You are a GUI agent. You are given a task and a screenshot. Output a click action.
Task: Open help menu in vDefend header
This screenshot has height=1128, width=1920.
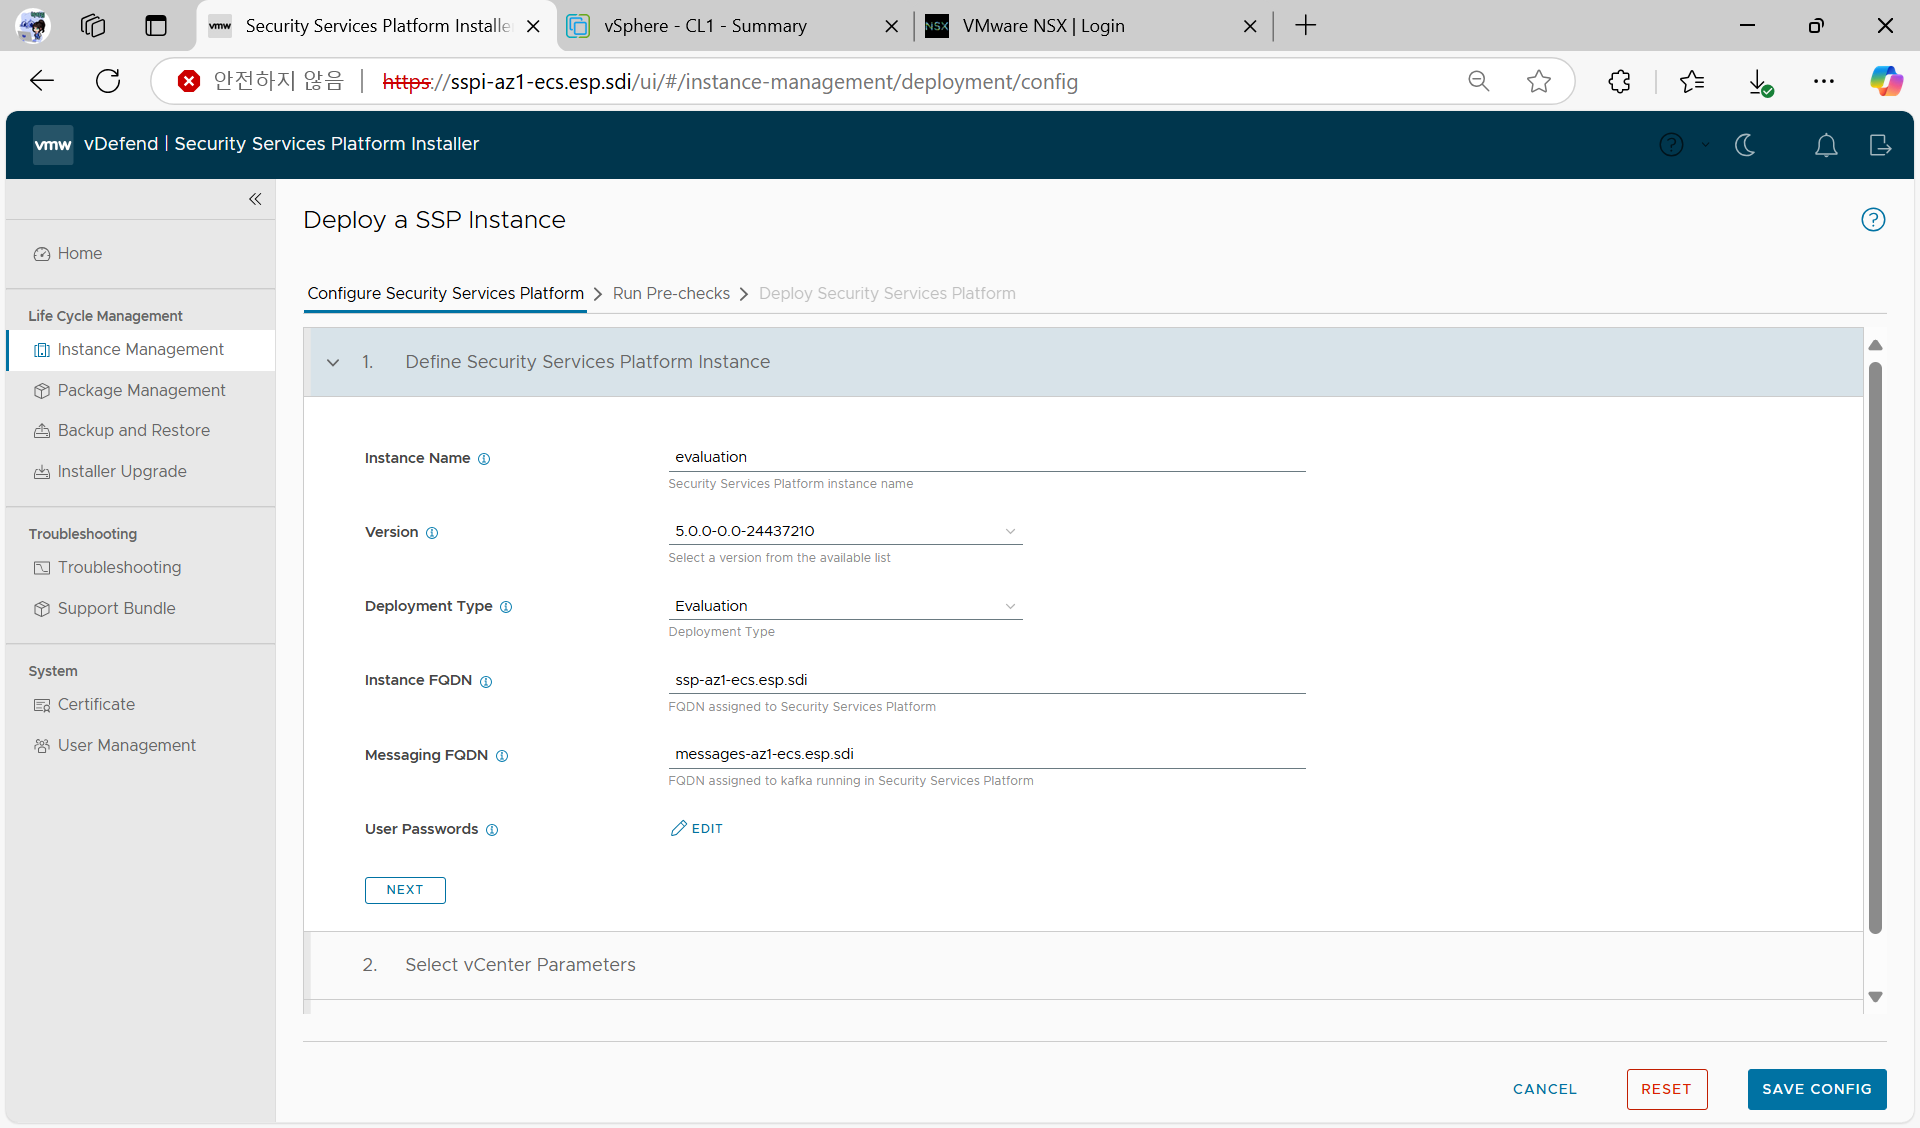tap(1671, 145)
